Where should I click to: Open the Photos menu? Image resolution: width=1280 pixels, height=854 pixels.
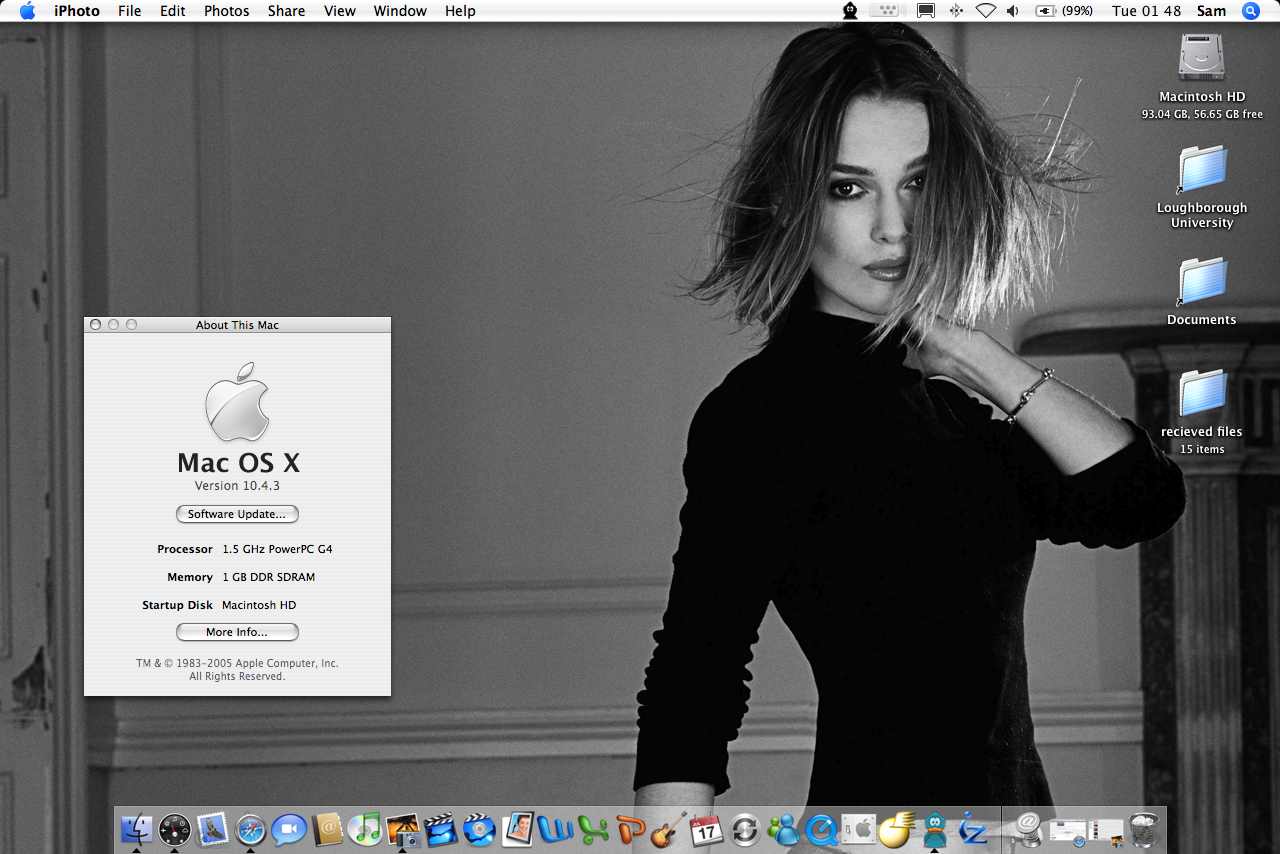[226, 11]
